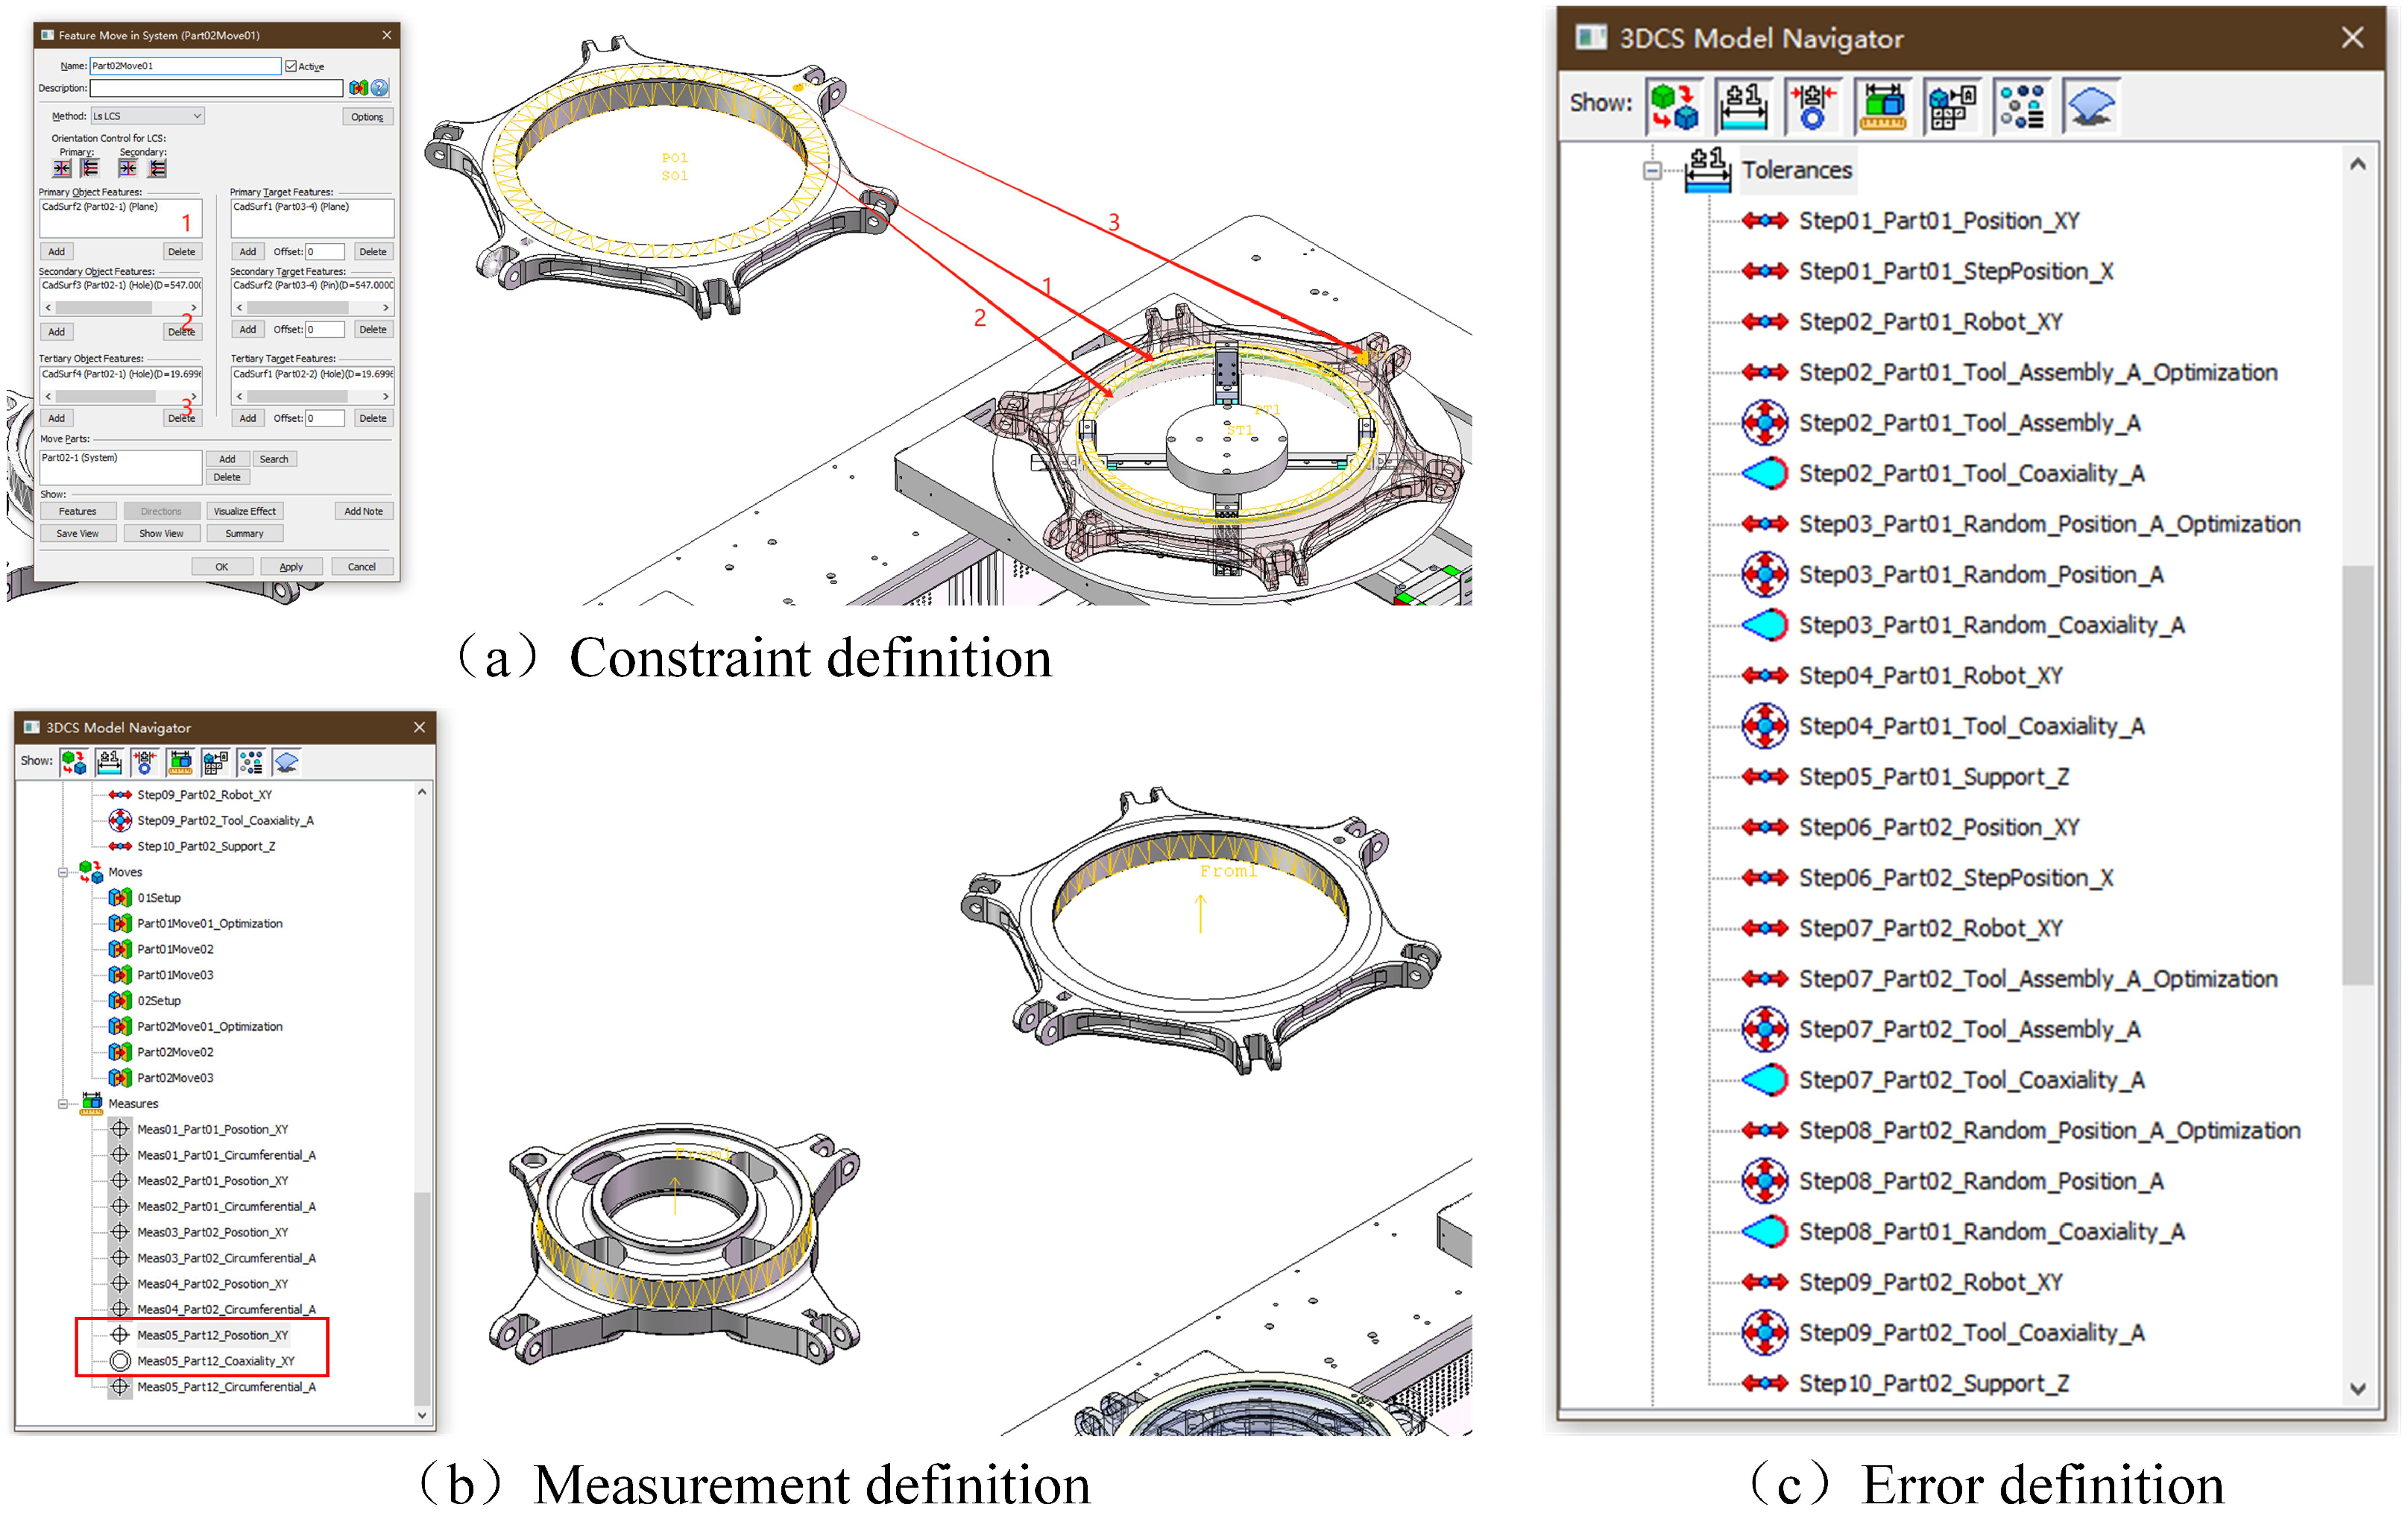Collapse the Moves node in small Navigator
The image size is (2408, 1516).
(63, 872)
